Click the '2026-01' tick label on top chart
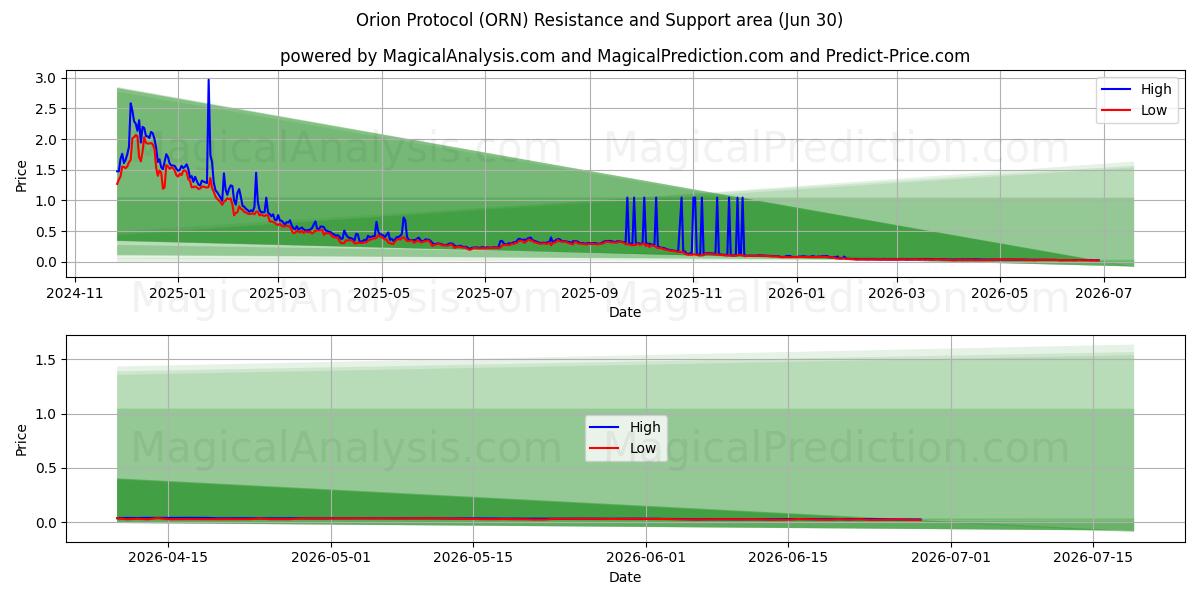 pyautogui.click(x=796, y=294)
